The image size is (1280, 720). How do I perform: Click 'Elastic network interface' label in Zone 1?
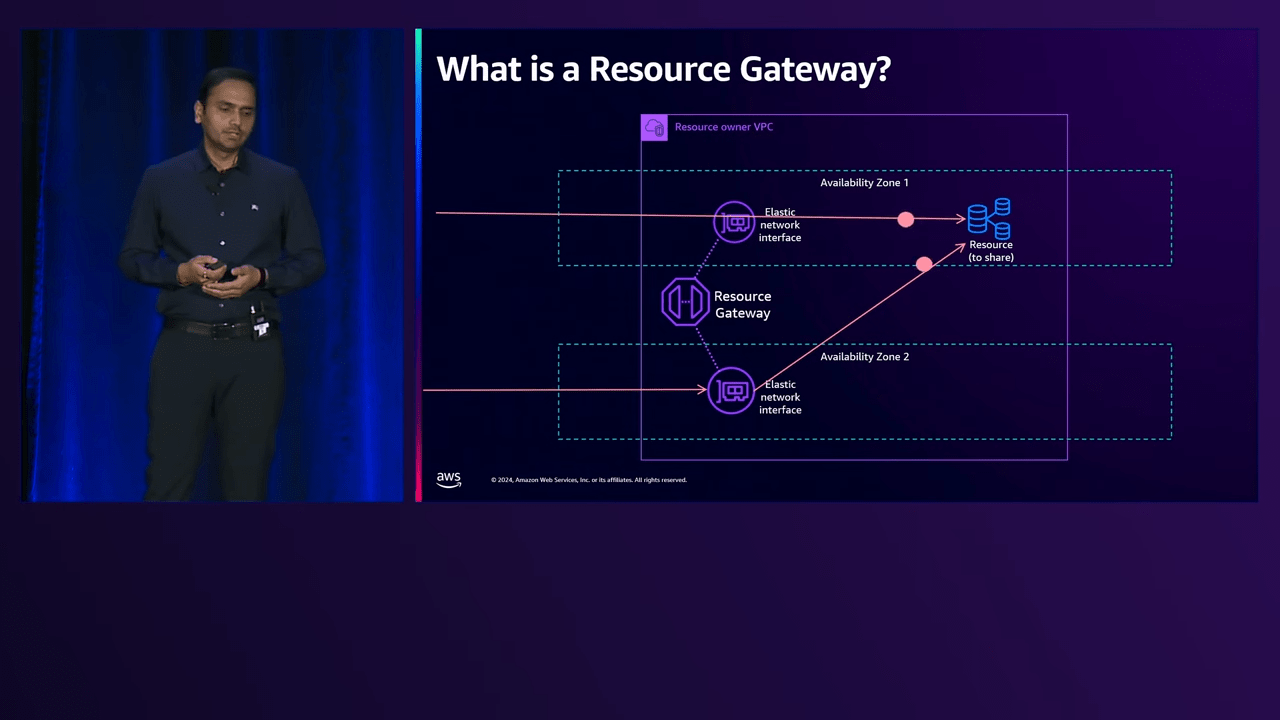[x=780, y=225]
